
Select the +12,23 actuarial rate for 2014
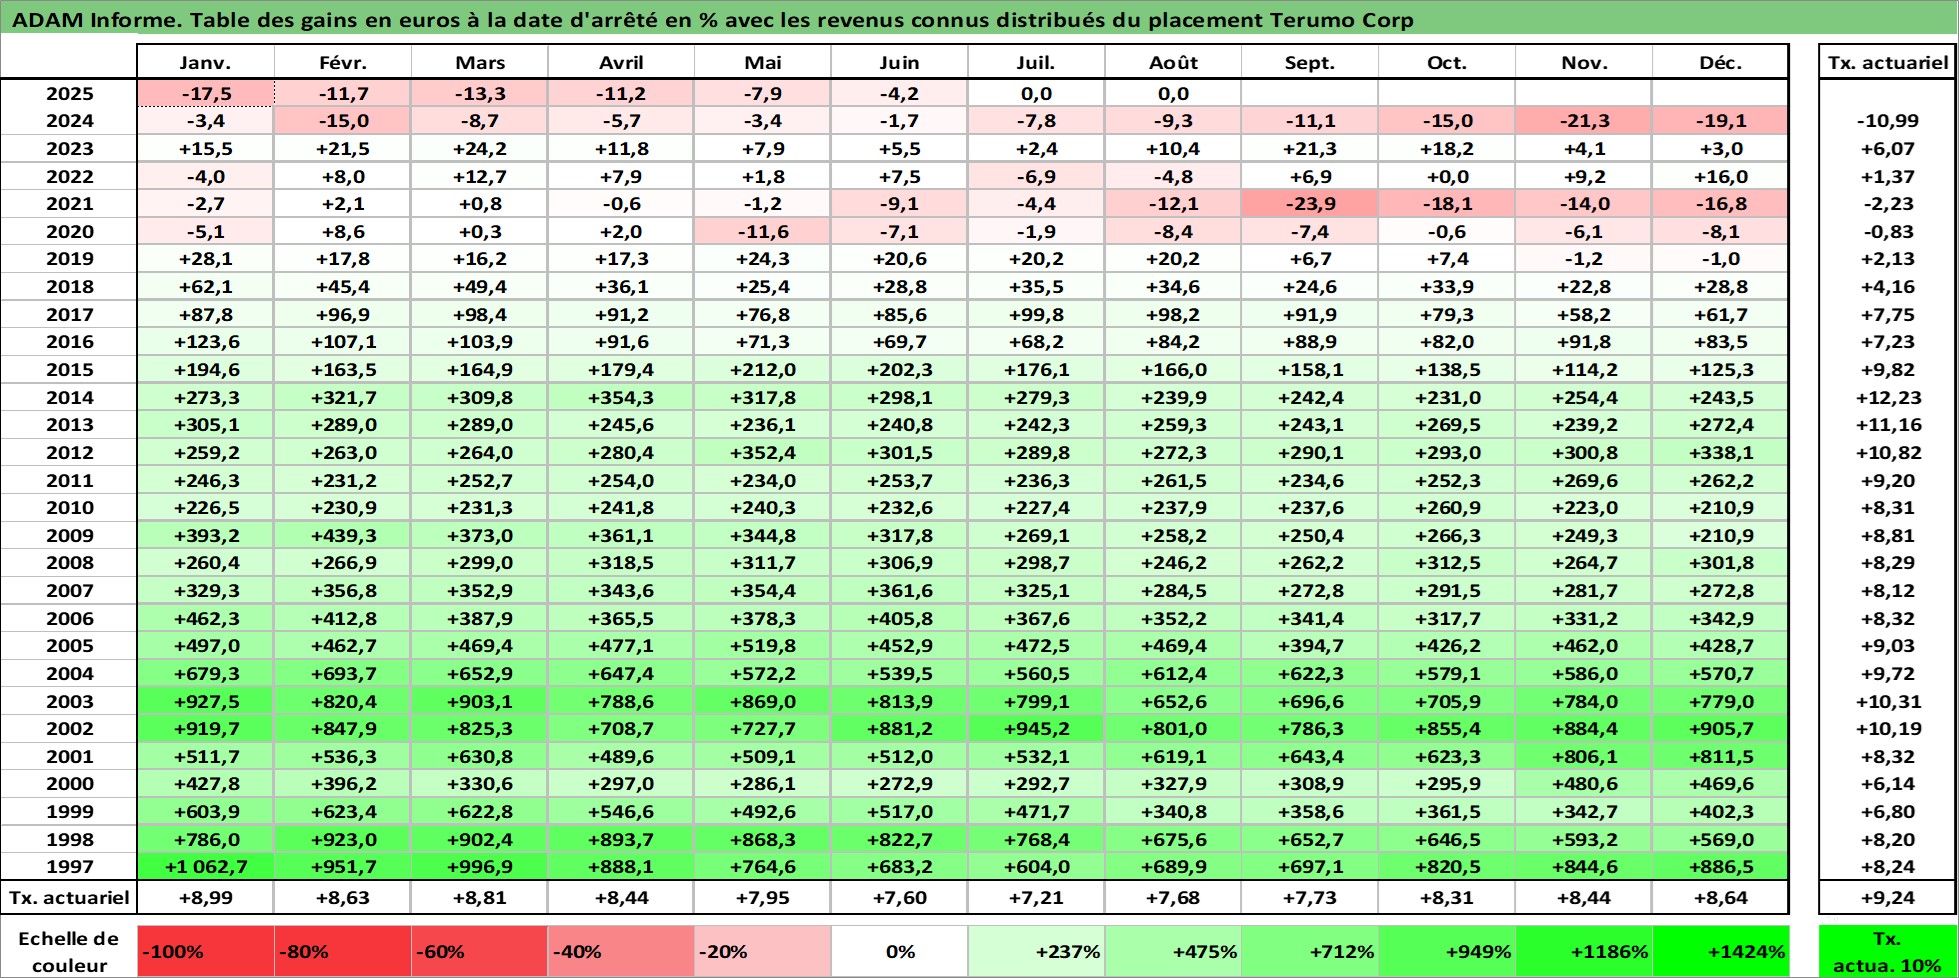1887,397
